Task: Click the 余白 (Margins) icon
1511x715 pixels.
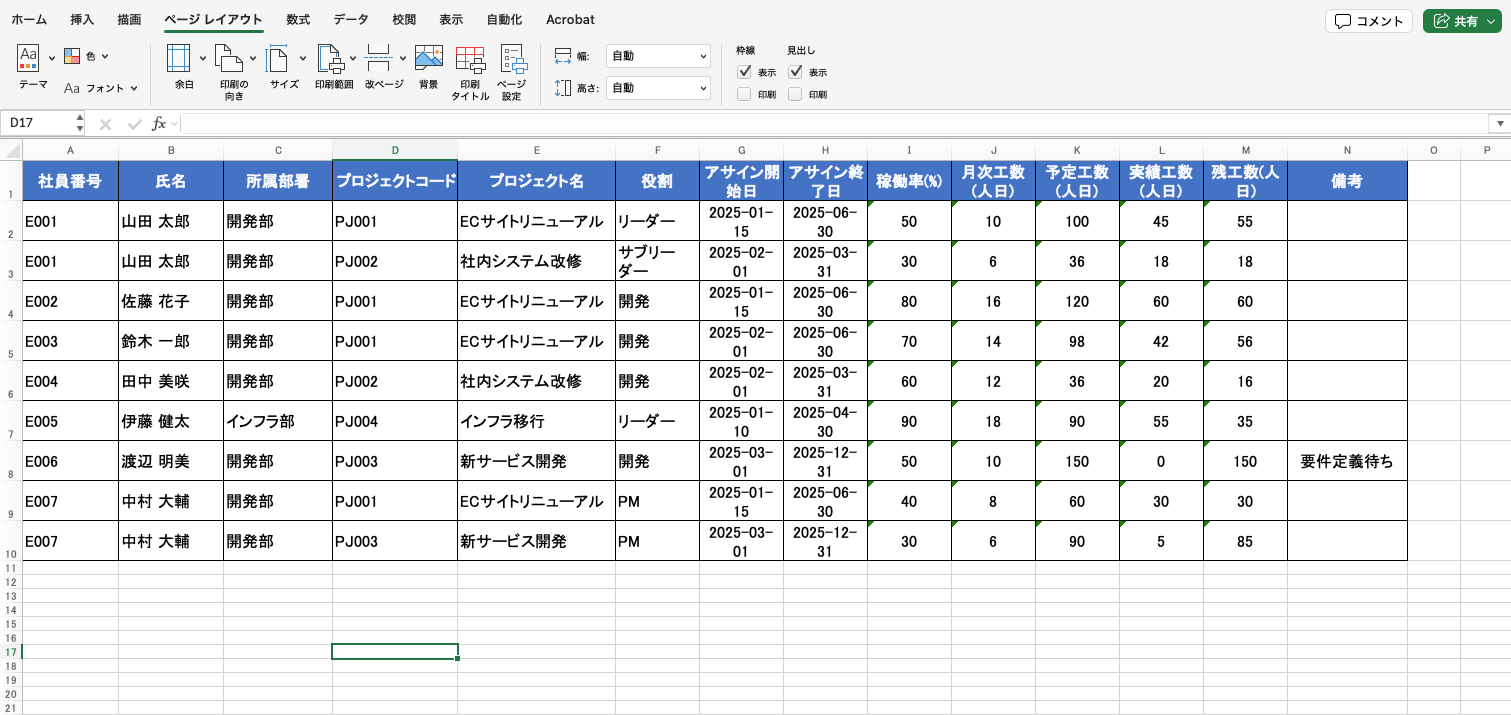Action: 178,58
